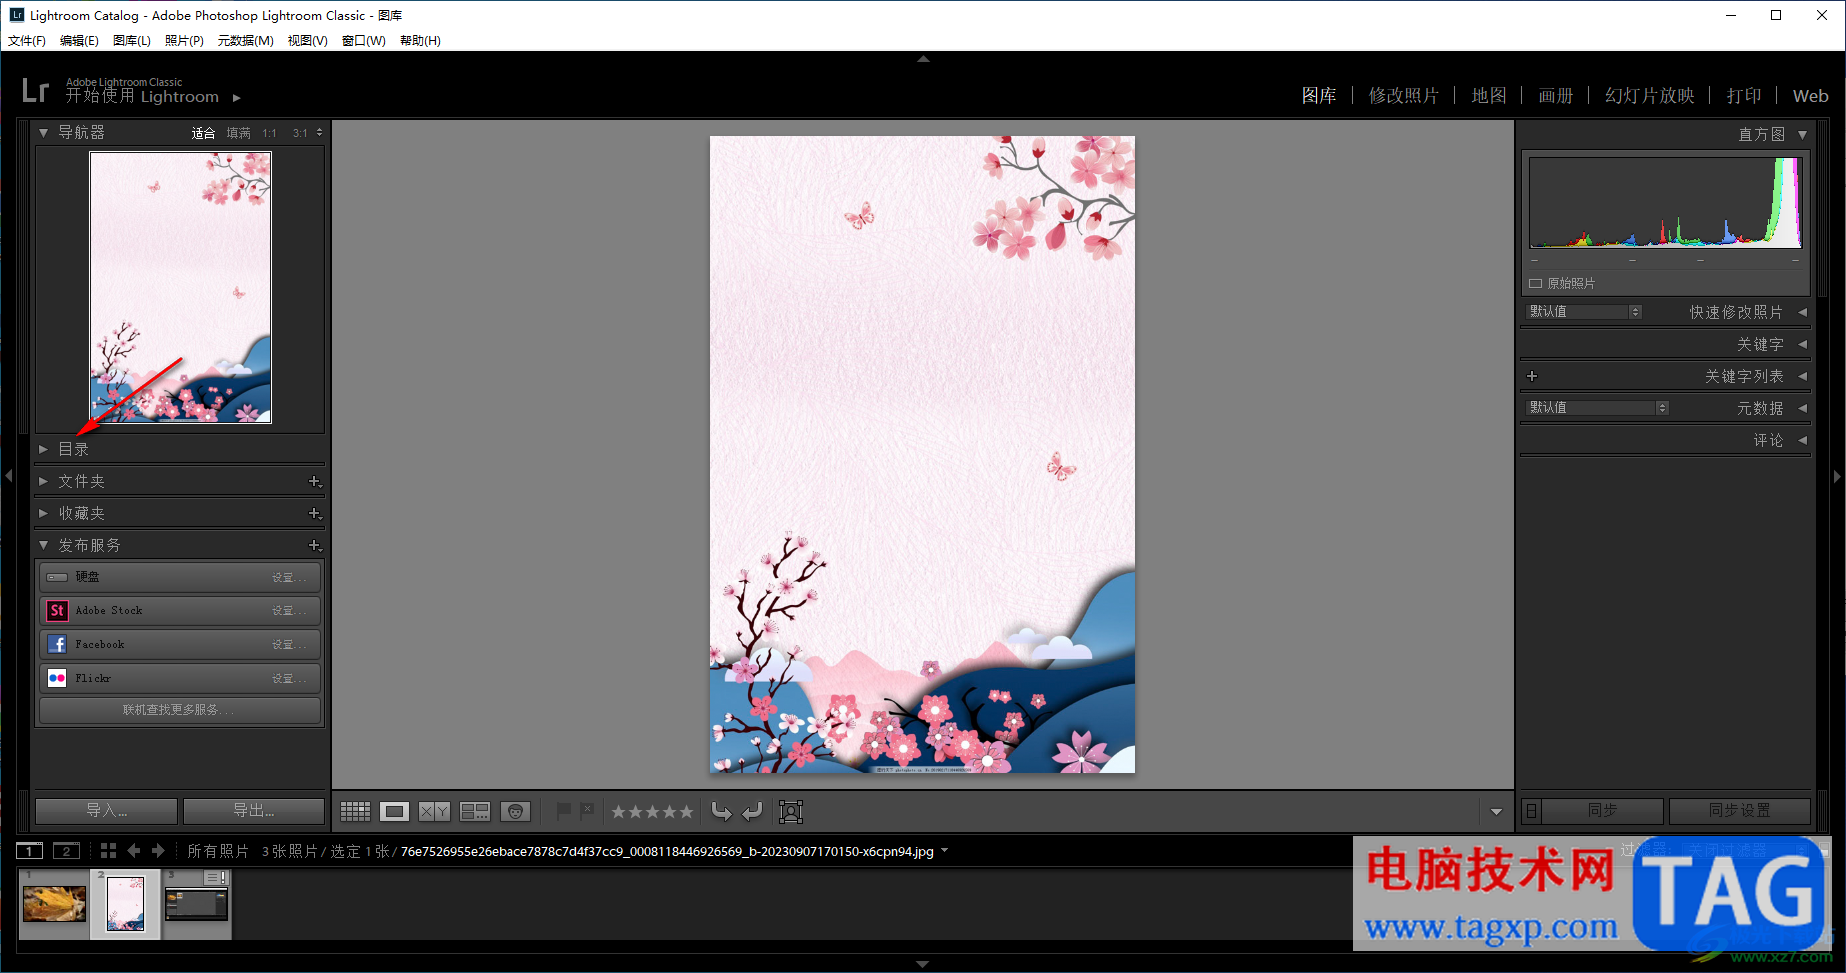Click the metadata status badge on thumbnail 3

click(x=217, y=877)
